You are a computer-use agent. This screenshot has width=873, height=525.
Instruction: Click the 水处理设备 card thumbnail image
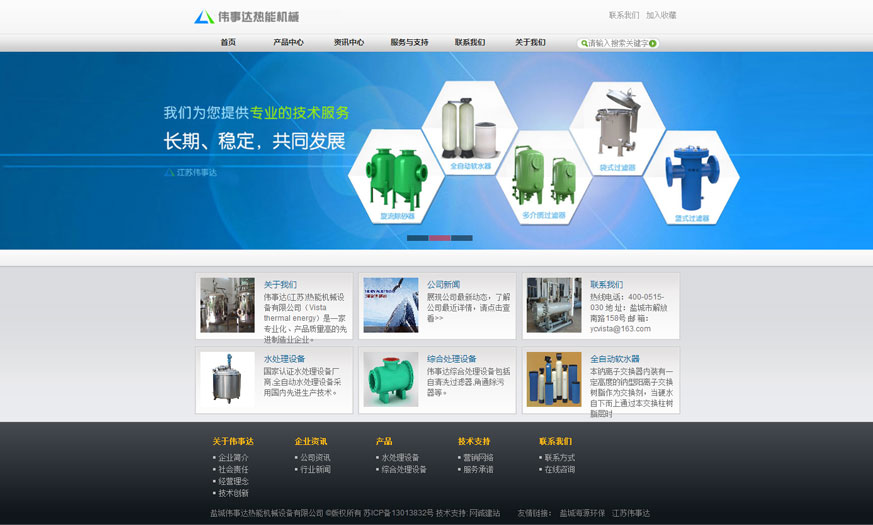227,379
